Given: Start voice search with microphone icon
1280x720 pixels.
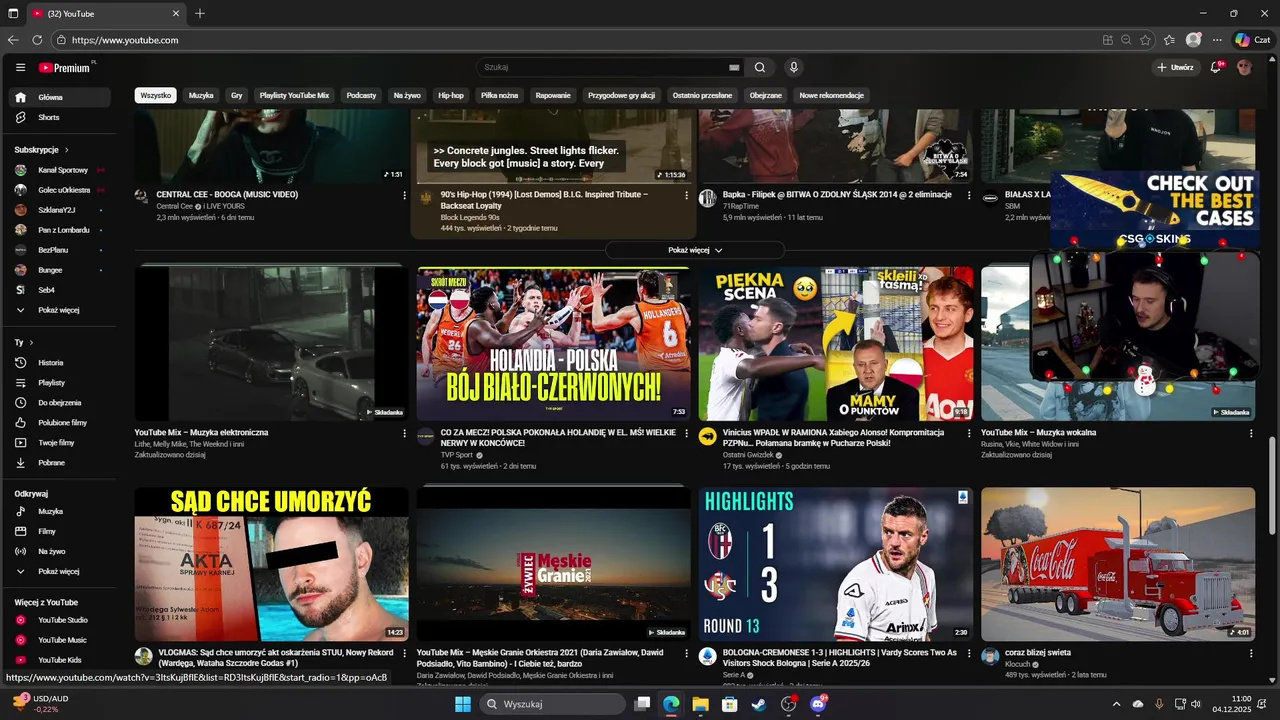Looking at the screenshot, I should pyautogui.click(x=793, y=68).
